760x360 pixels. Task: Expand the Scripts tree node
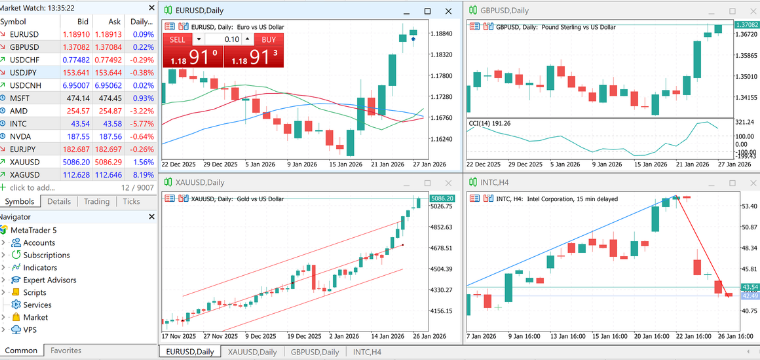coord(3,293)
